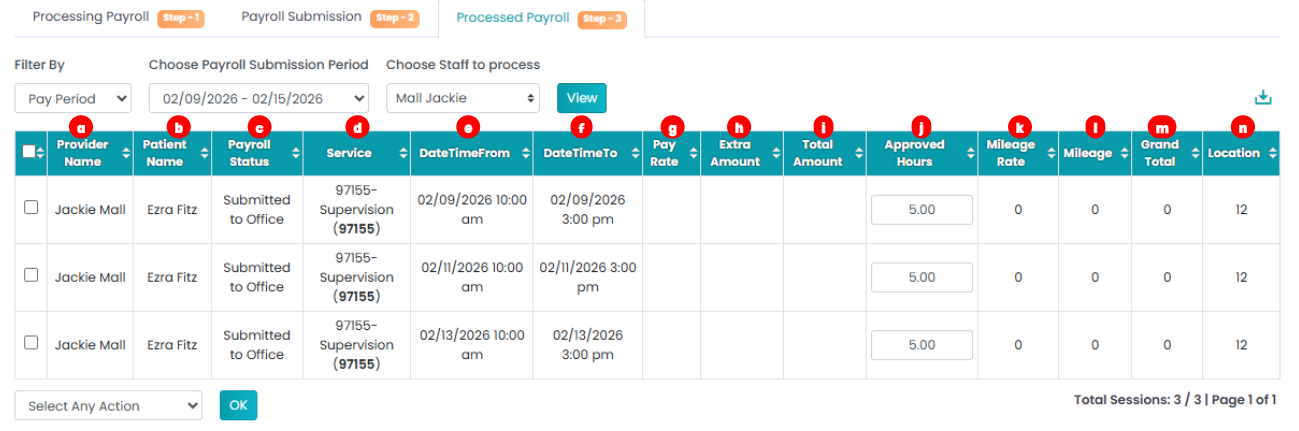The width and height of the screenshot is (1299, 431).
Task: Switch to Processing Payroll tab
Action: coord(91,17)
